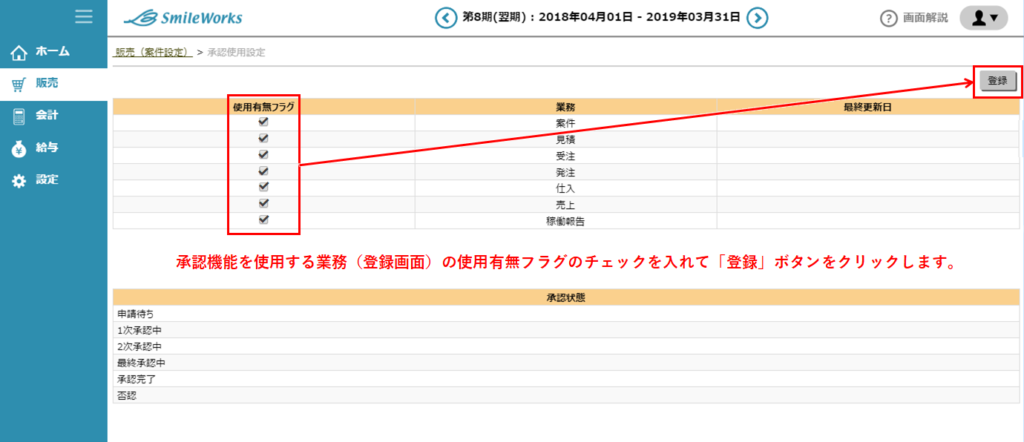Click the SmileWorks logo
Screen dimensions: 1024x442
tap(182, 18)
